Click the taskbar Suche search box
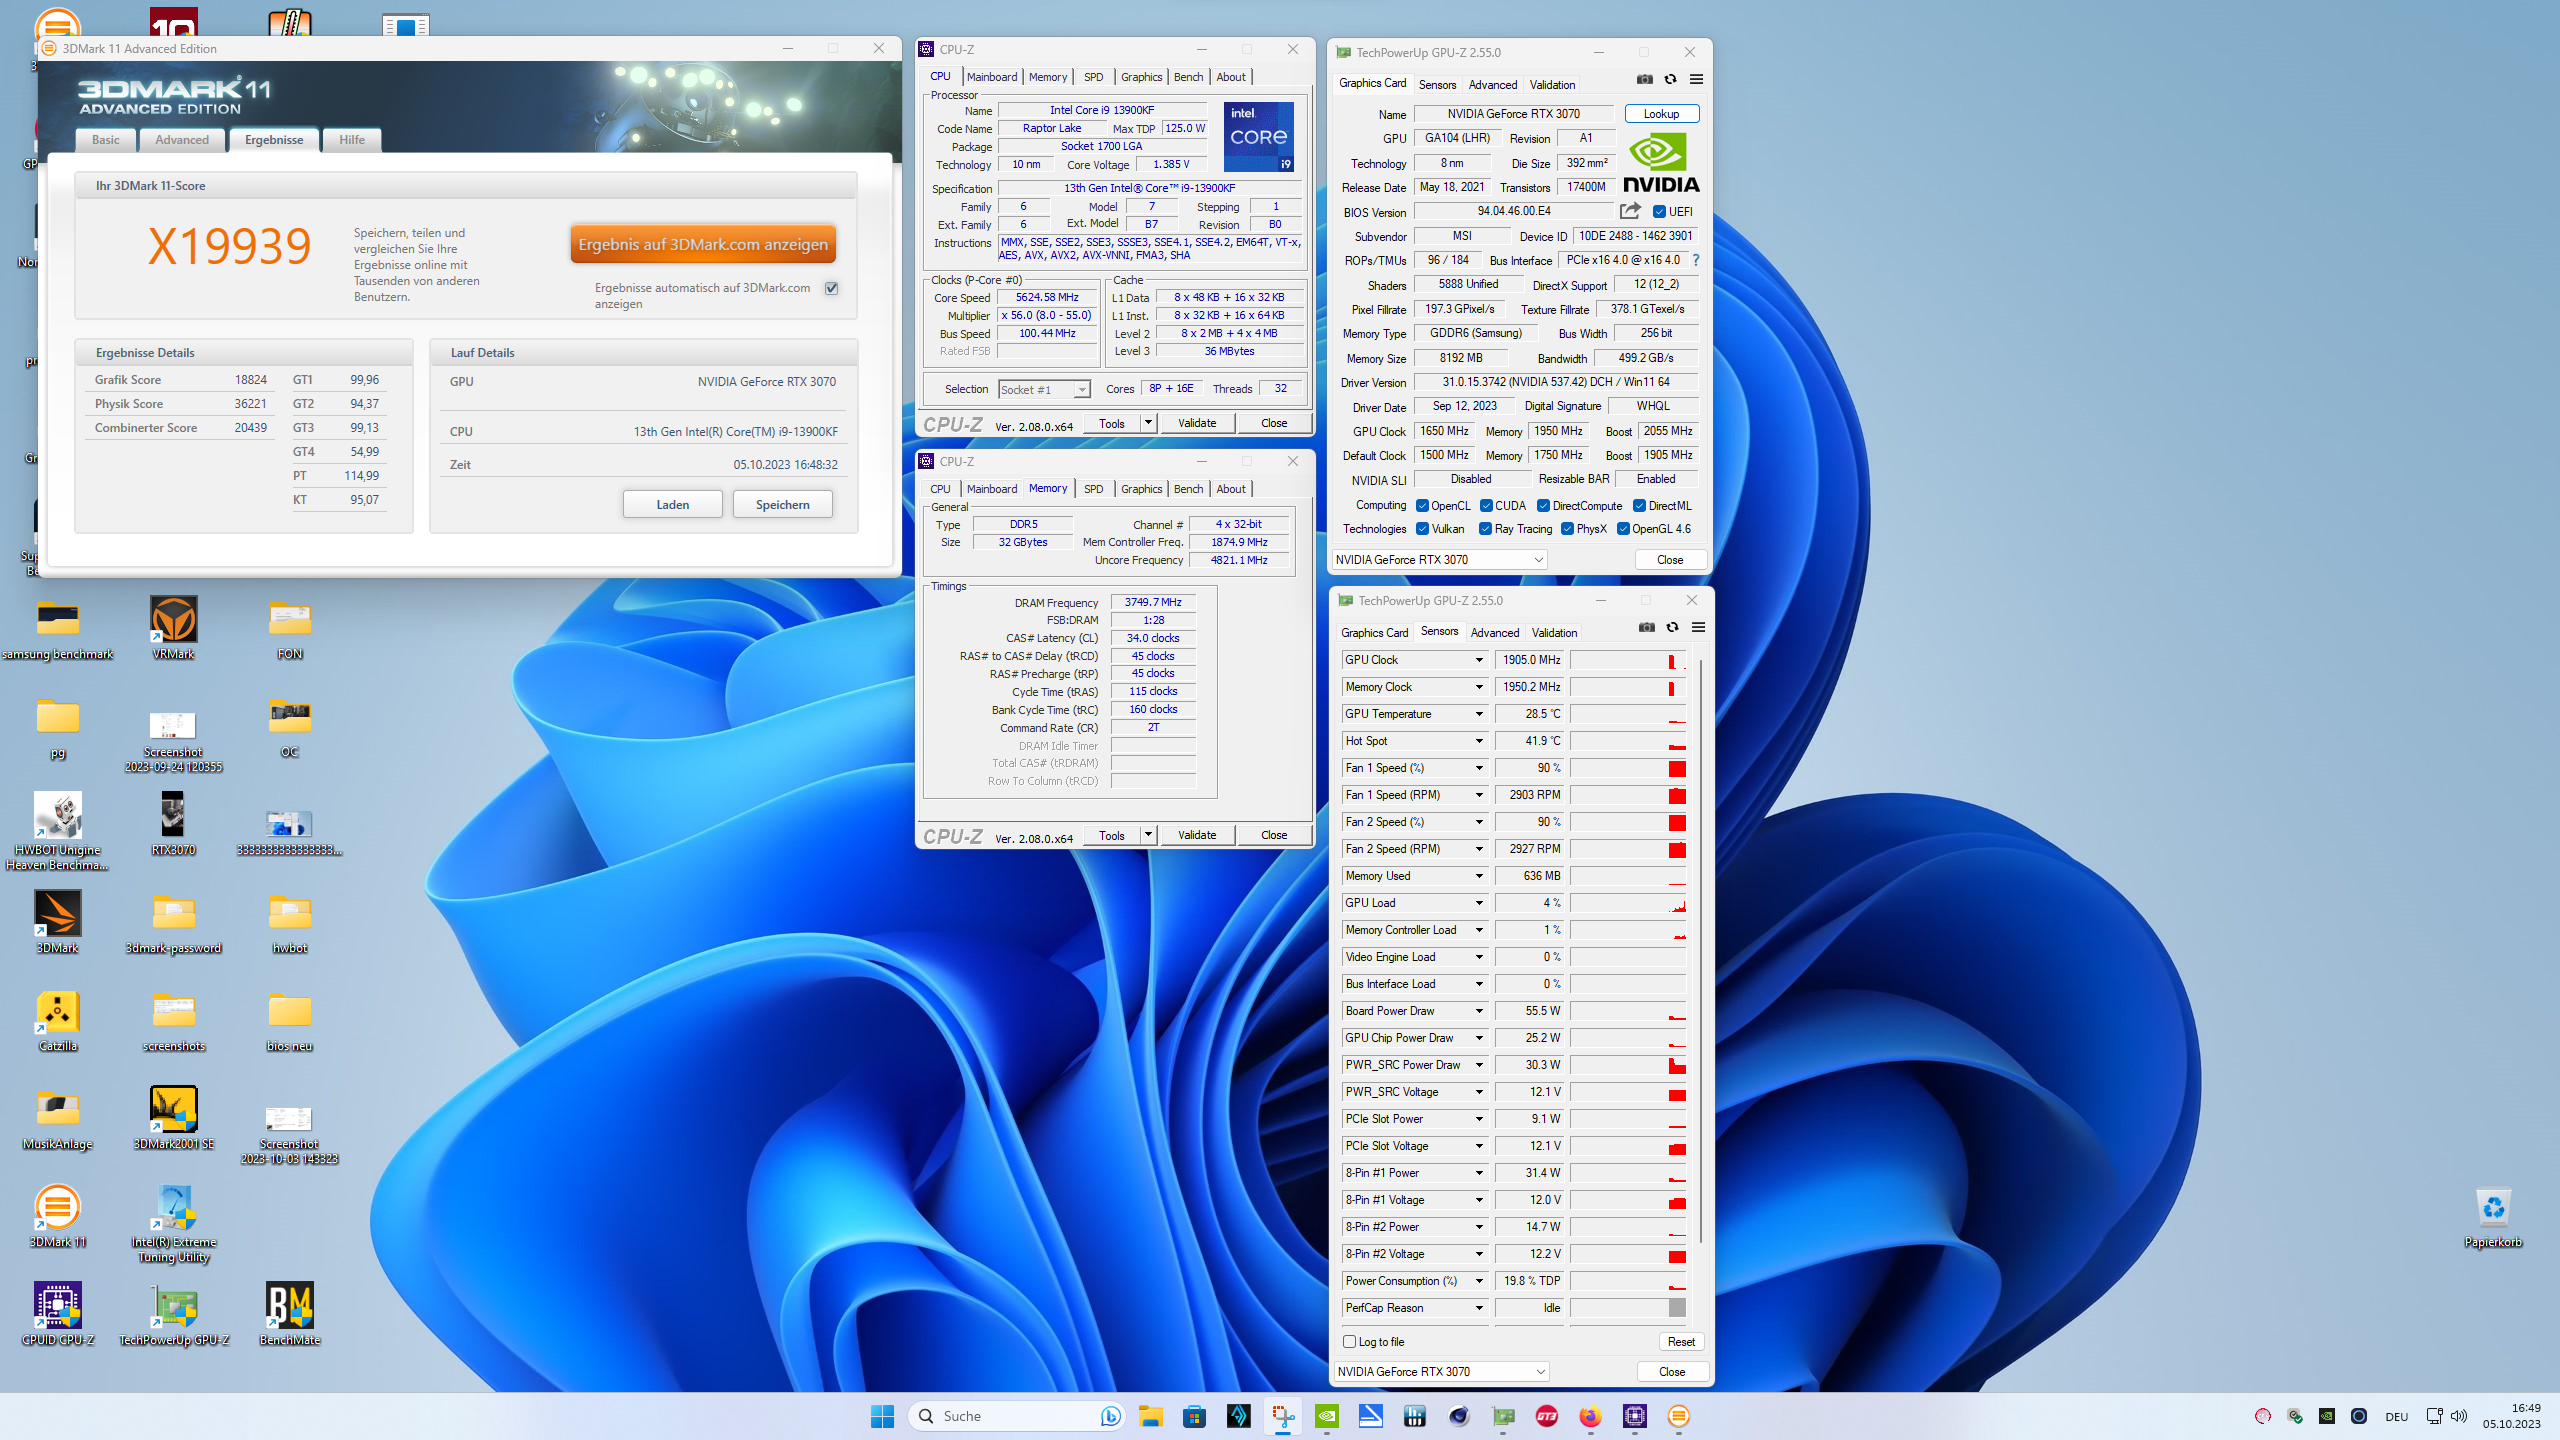The width and height of the screenshot is (2560, 1440). [x=1017, y=1416]
